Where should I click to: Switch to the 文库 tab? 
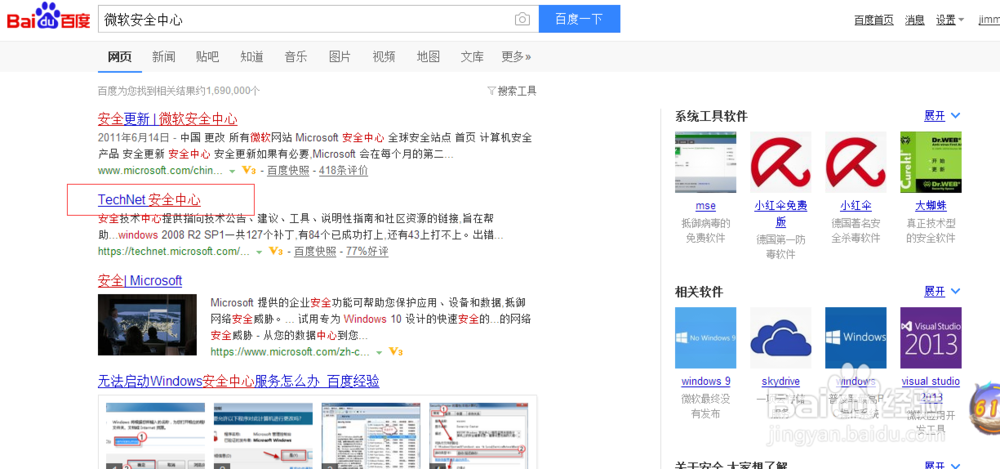[x=472, y=57]
